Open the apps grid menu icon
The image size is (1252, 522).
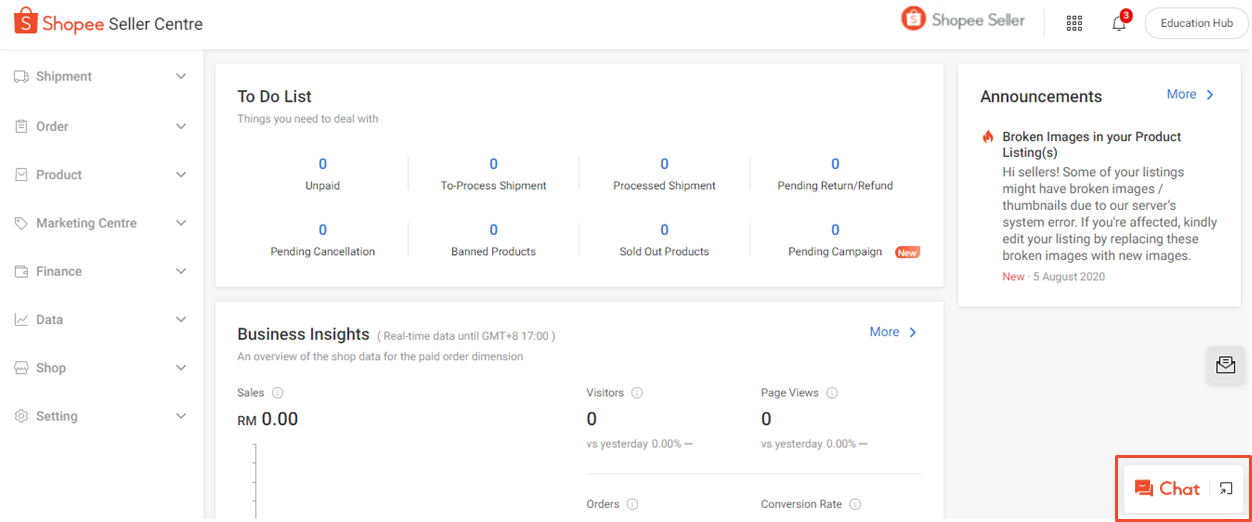click(x=1074, y=23)
